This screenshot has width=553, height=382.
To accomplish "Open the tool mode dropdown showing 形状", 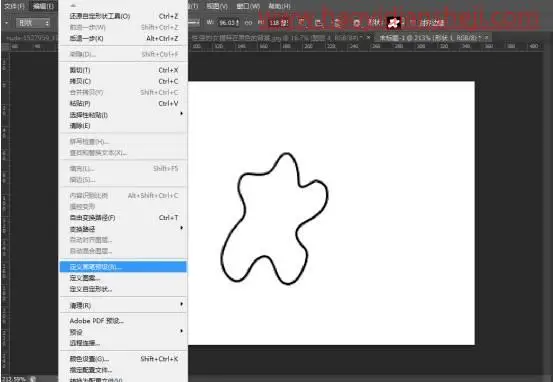I will coord(32,23).
